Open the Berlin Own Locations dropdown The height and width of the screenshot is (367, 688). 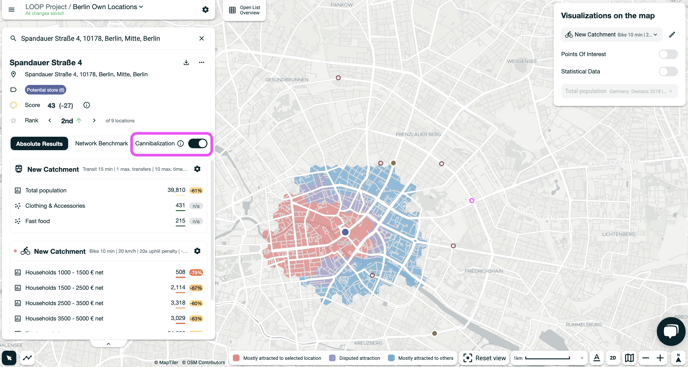coord(108,7)
